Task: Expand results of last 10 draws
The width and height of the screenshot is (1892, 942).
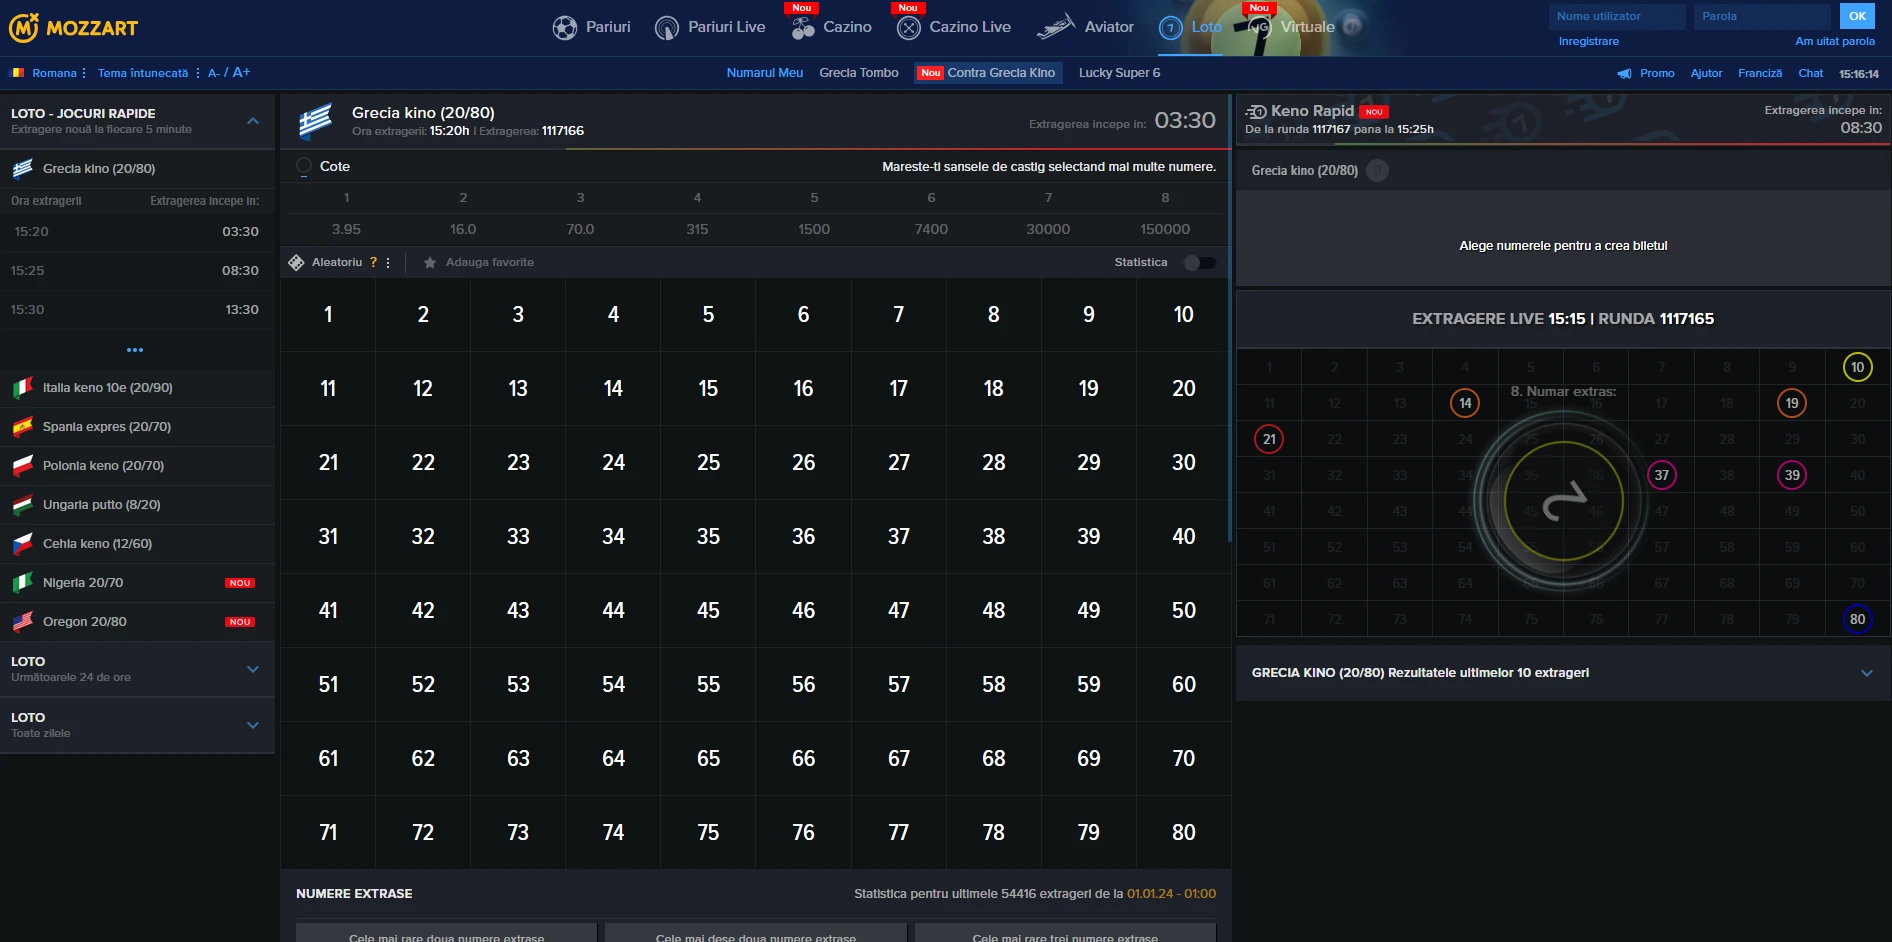Action: click(x=1866, y=673)
